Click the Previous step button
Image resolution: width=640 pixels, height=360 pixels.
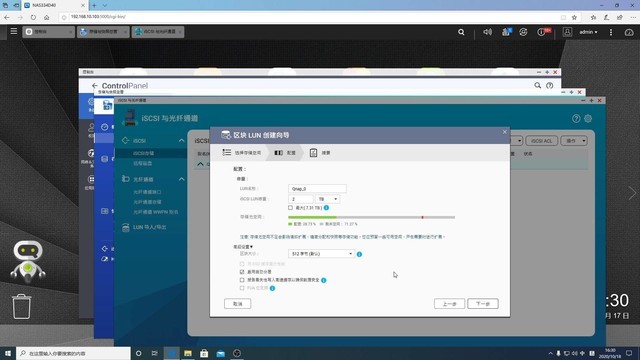coord(449,304)
